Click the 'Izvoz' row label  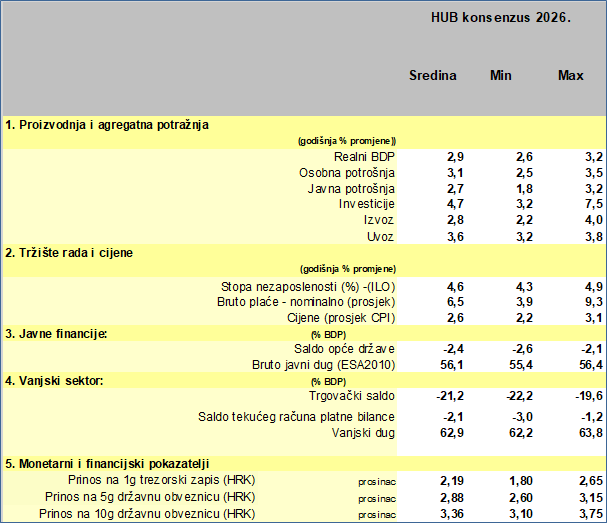[379, 220]
